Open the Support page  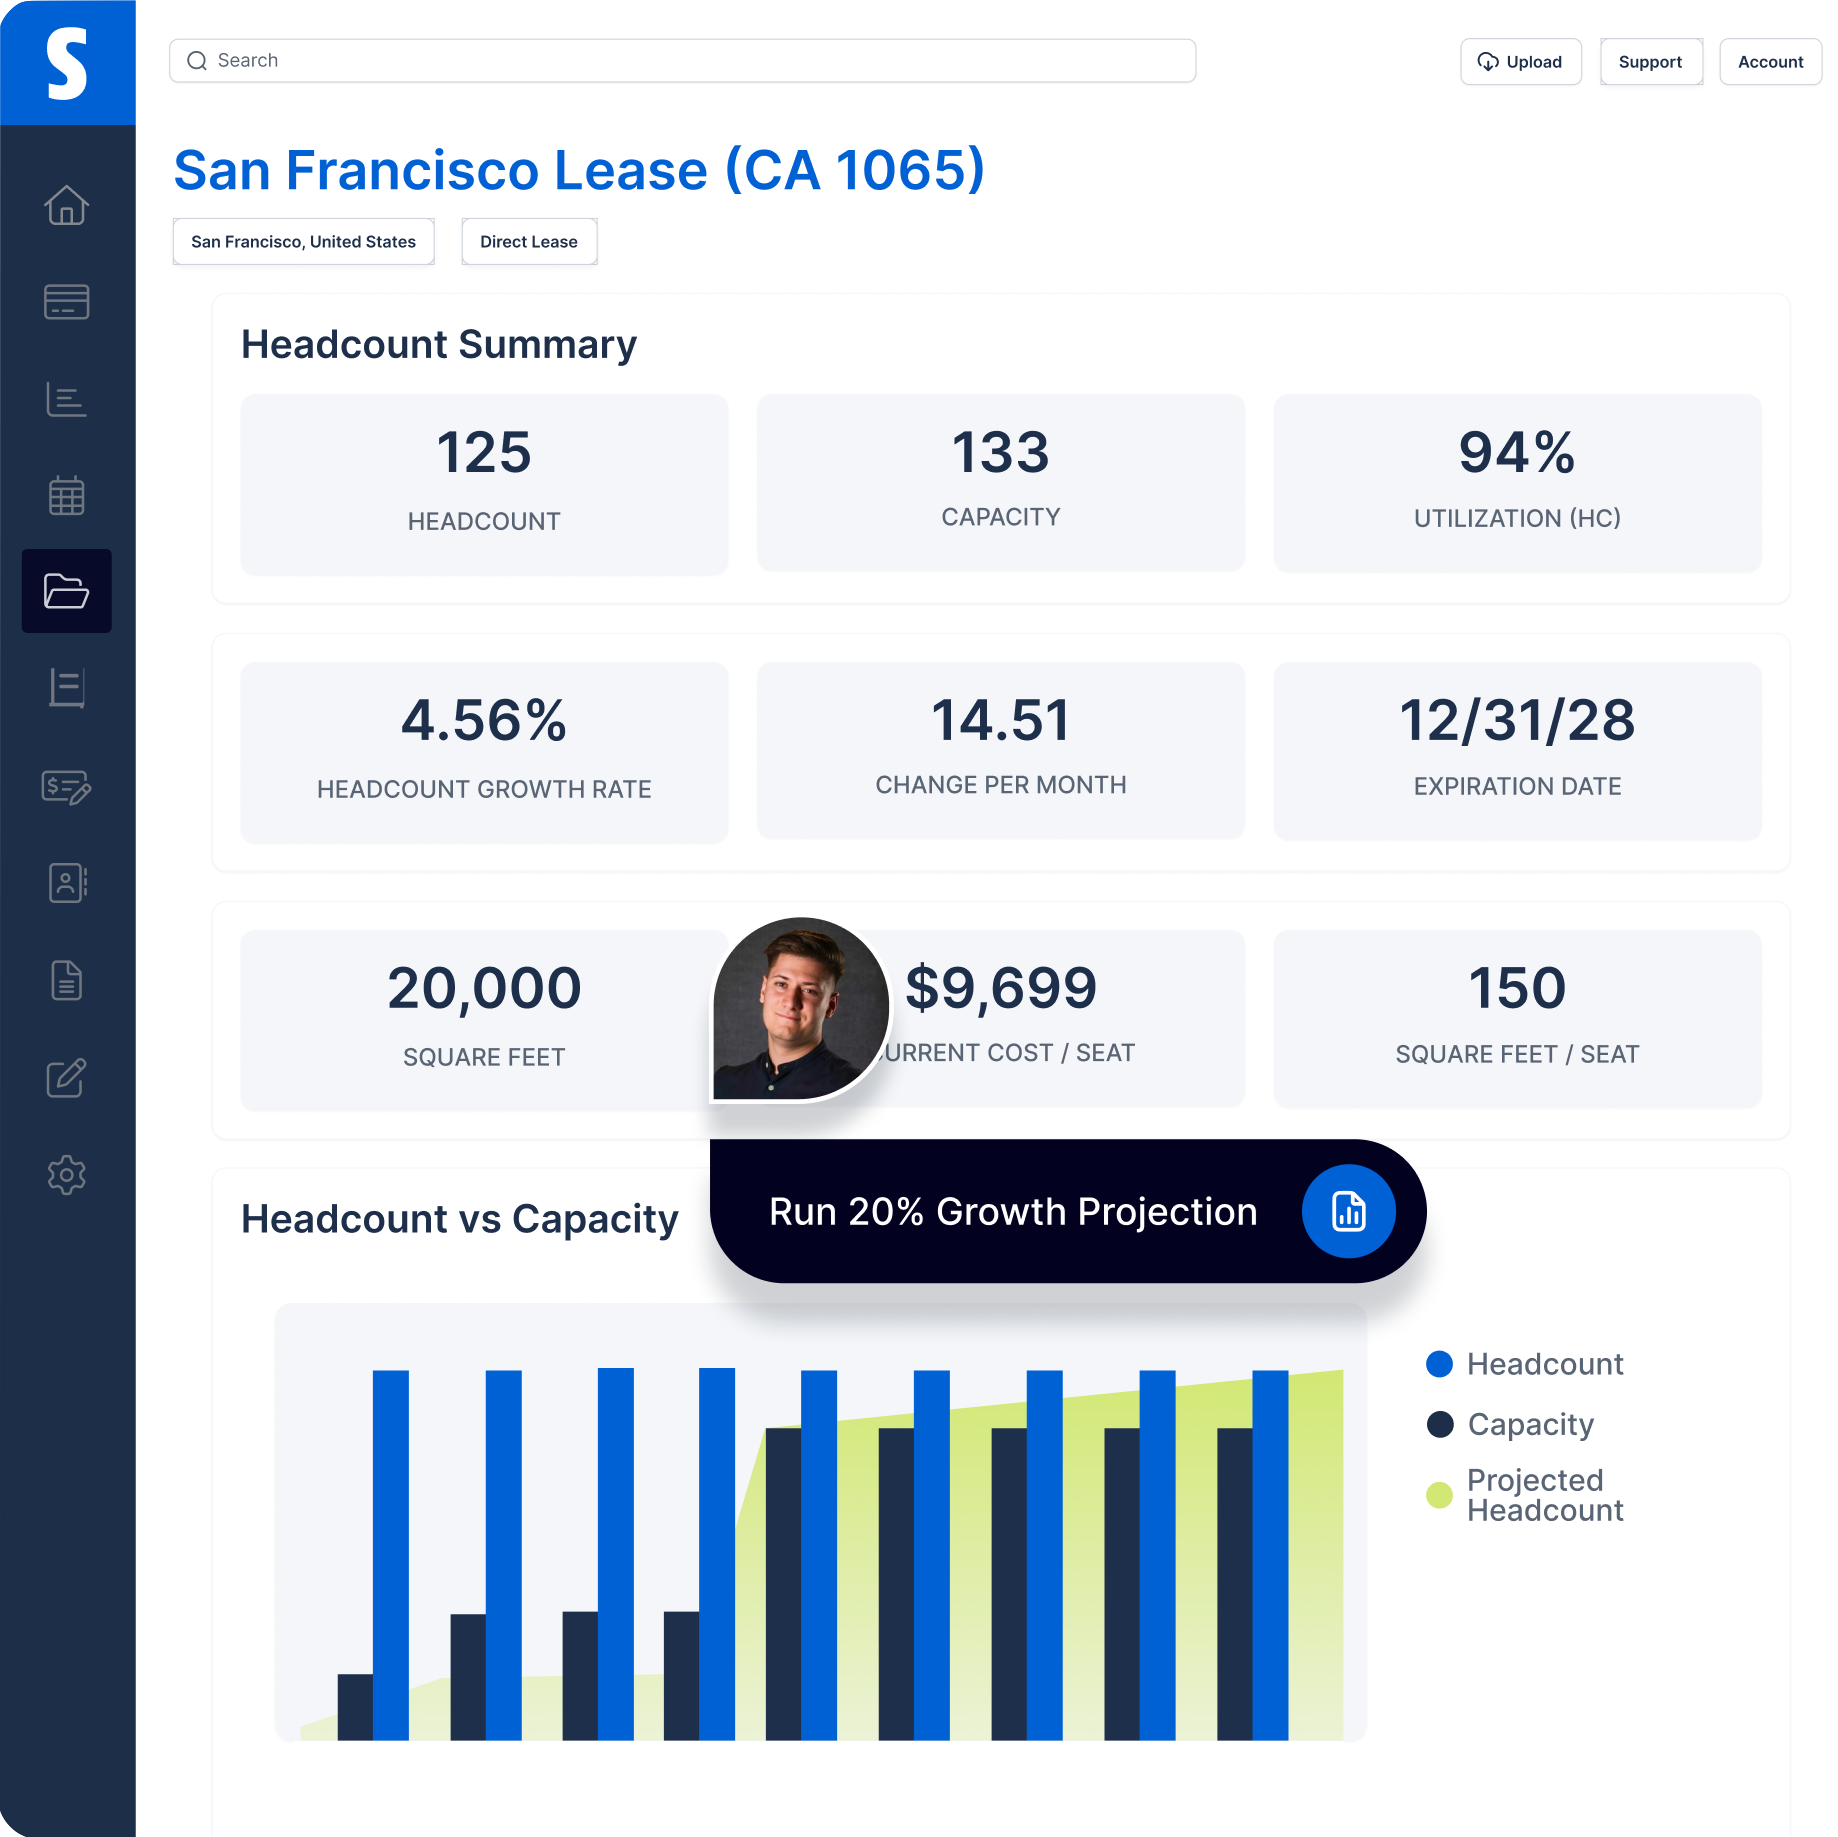click(1650, 62)
